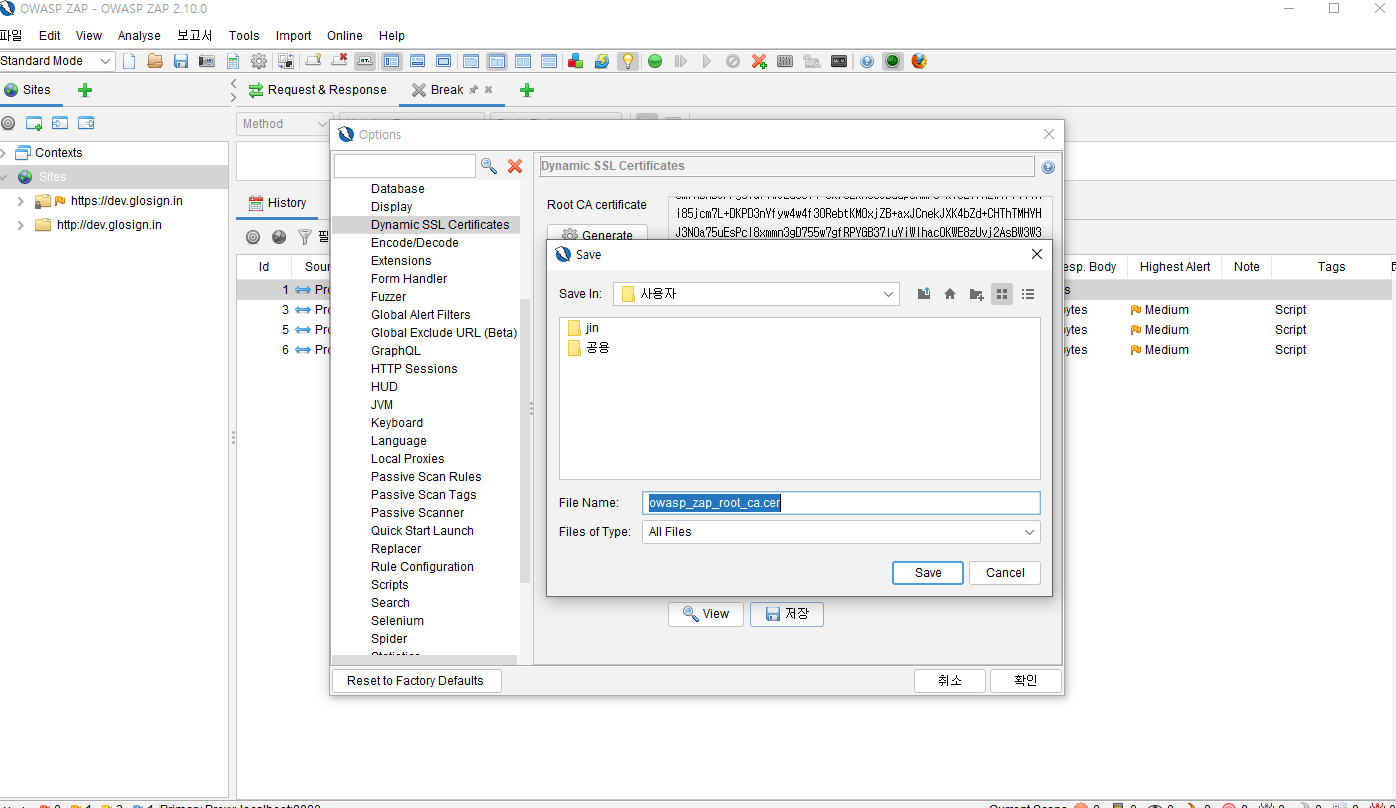Select Database in Options tree
The image size is (1396, 808).
397,189
